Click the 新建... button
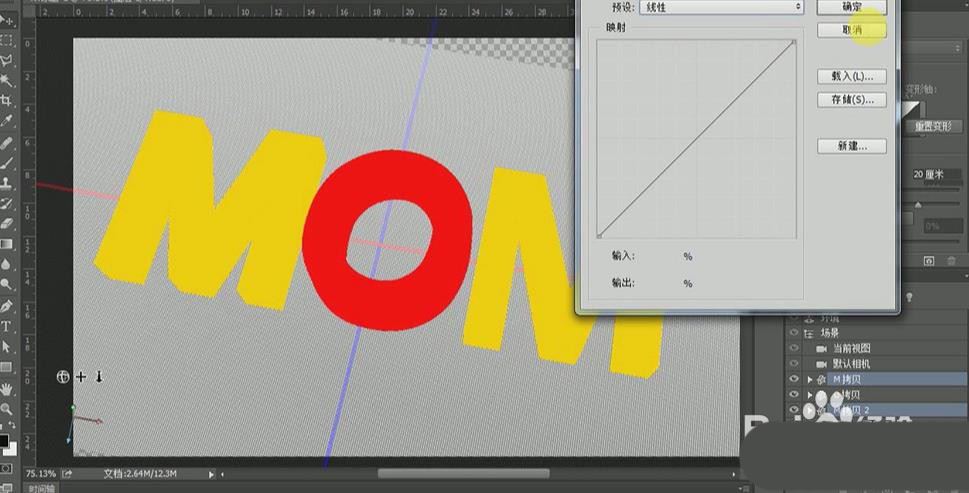The image size is (969, 493). pyautogui.click(x=852, y=146)
